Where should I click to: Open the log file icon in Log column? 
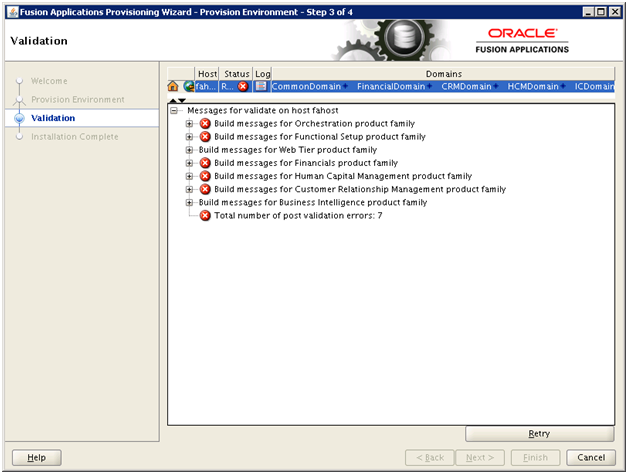pos(261,86)
